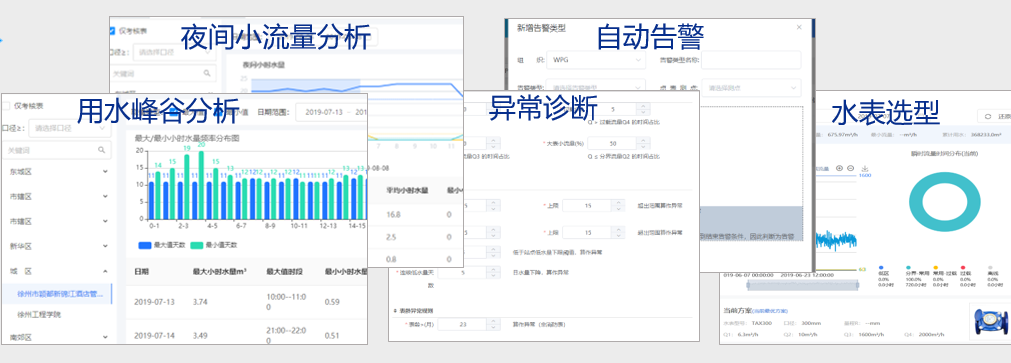1011x363 pixels.
Task: Collapse the 城区 tree node
Action: pyautogui.click(x=105, y=271)
